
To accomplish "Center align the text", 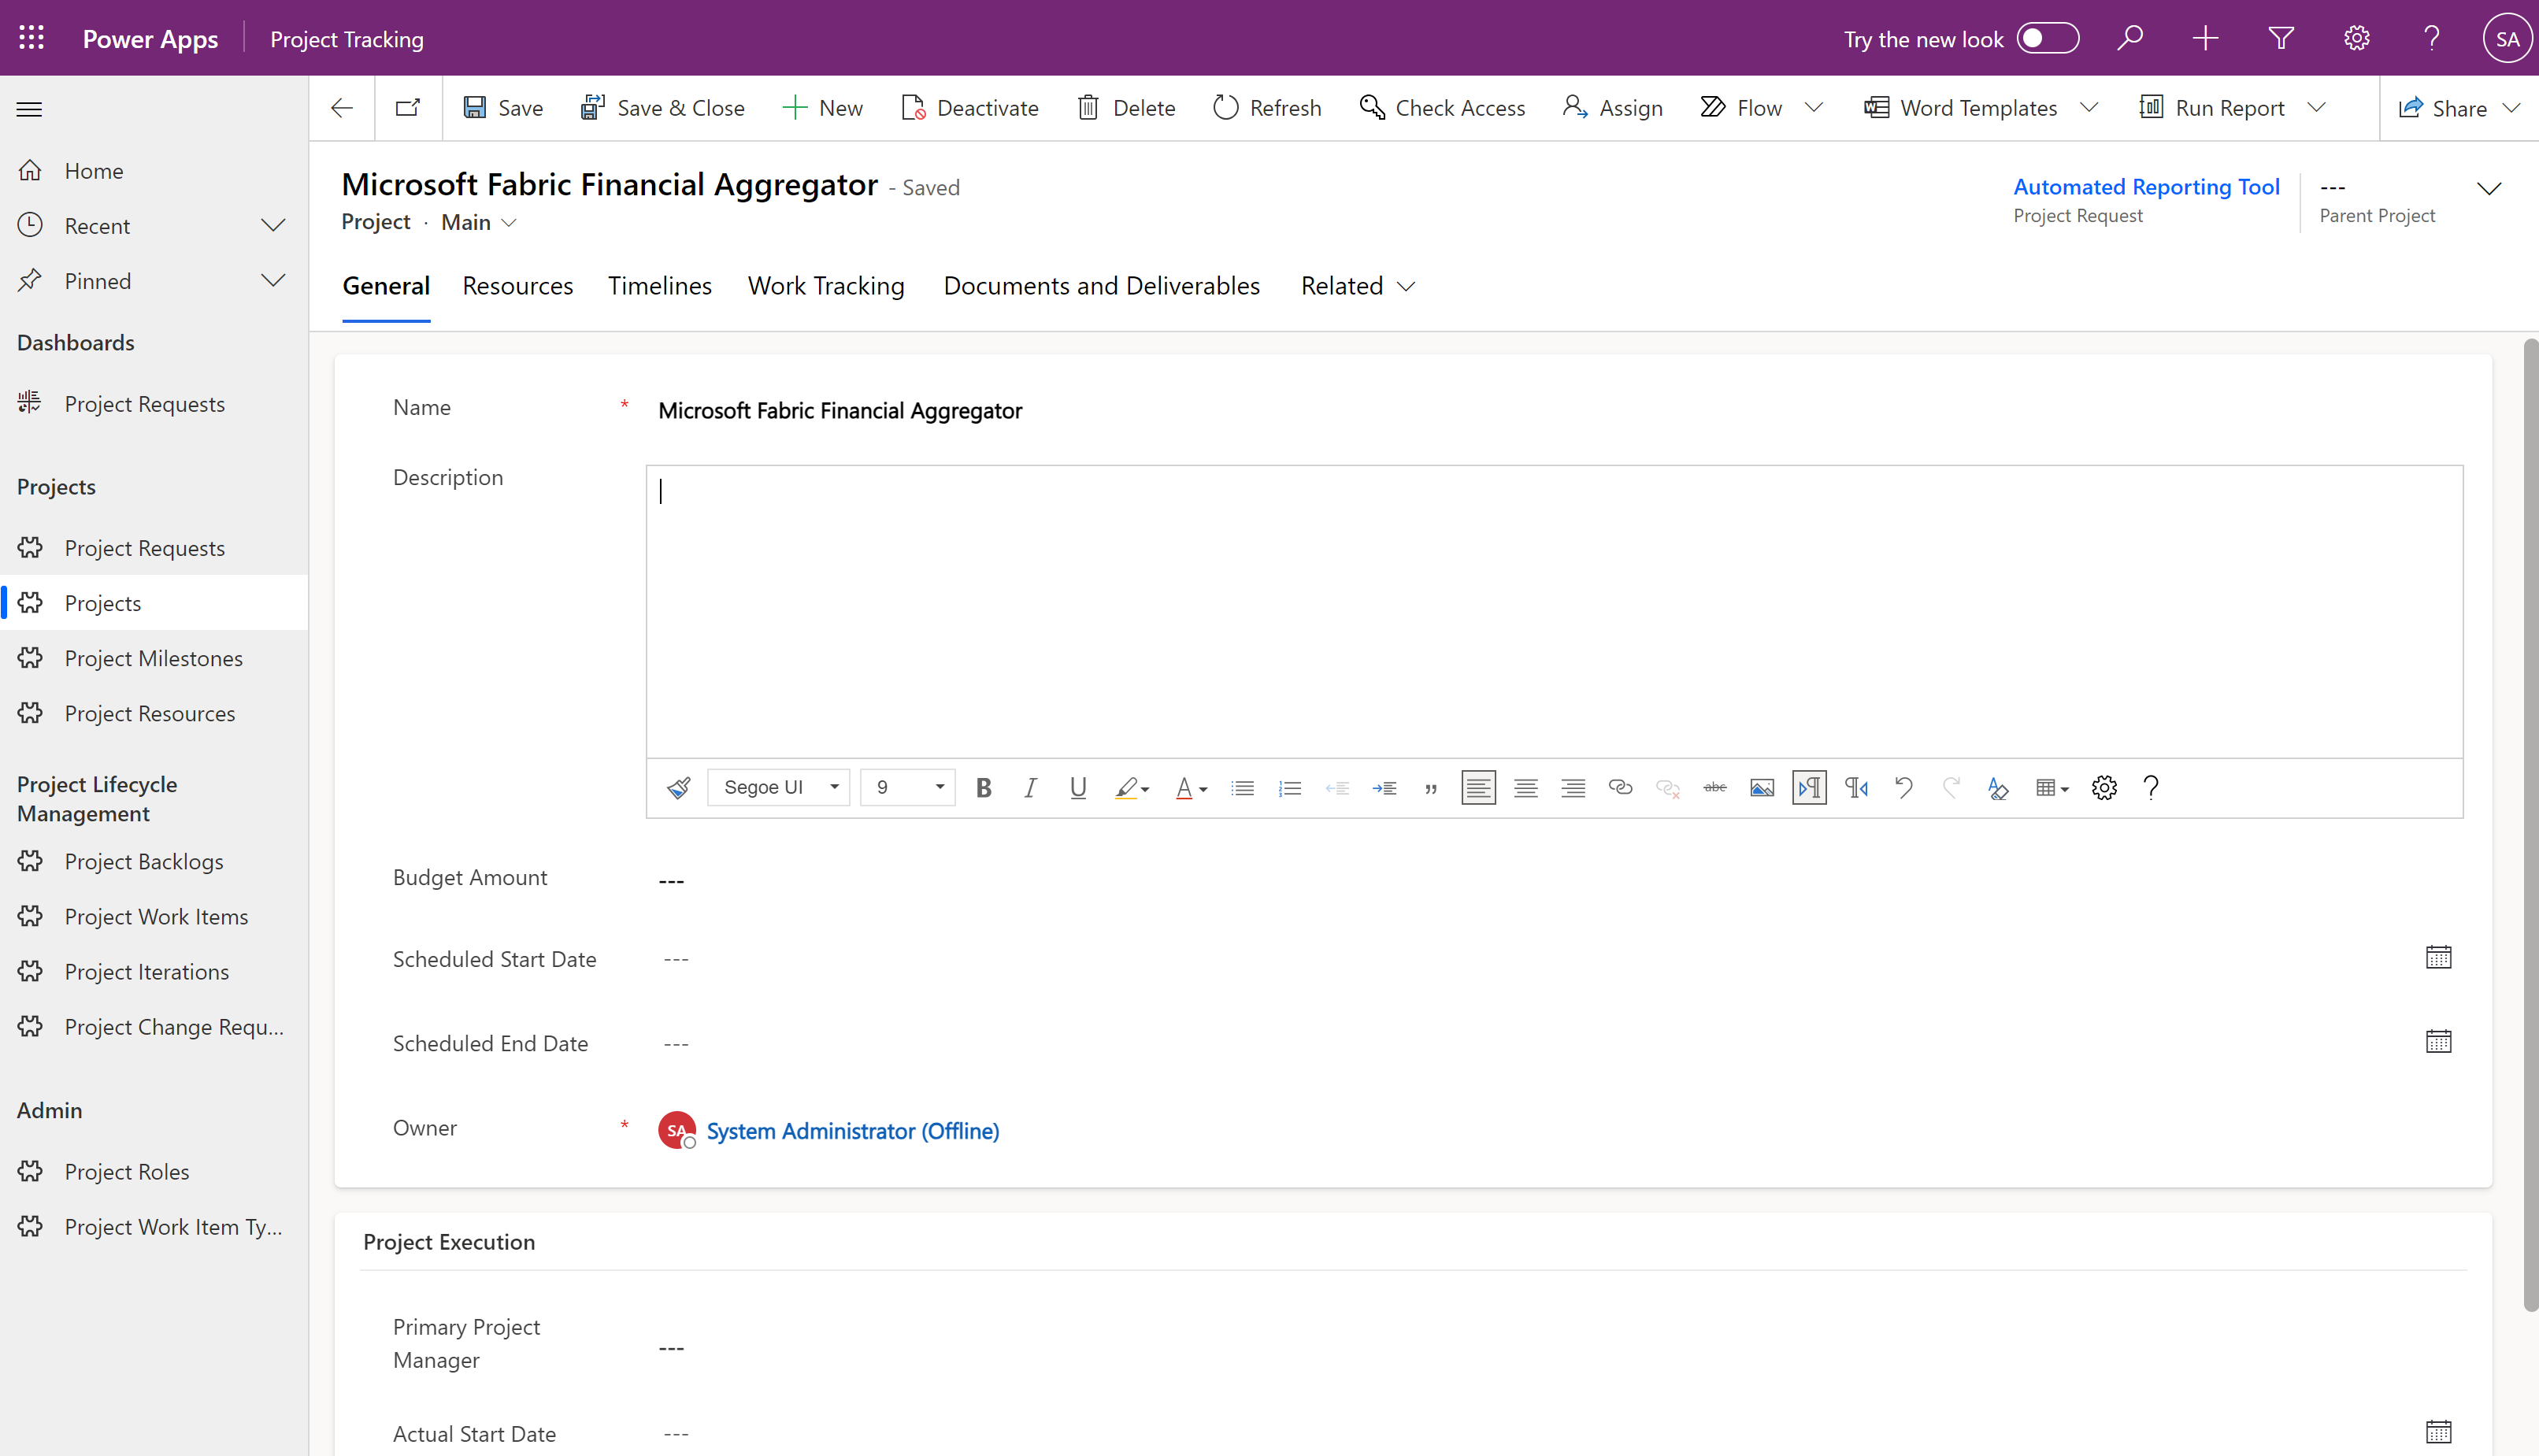I will (x=1526, y=788).
